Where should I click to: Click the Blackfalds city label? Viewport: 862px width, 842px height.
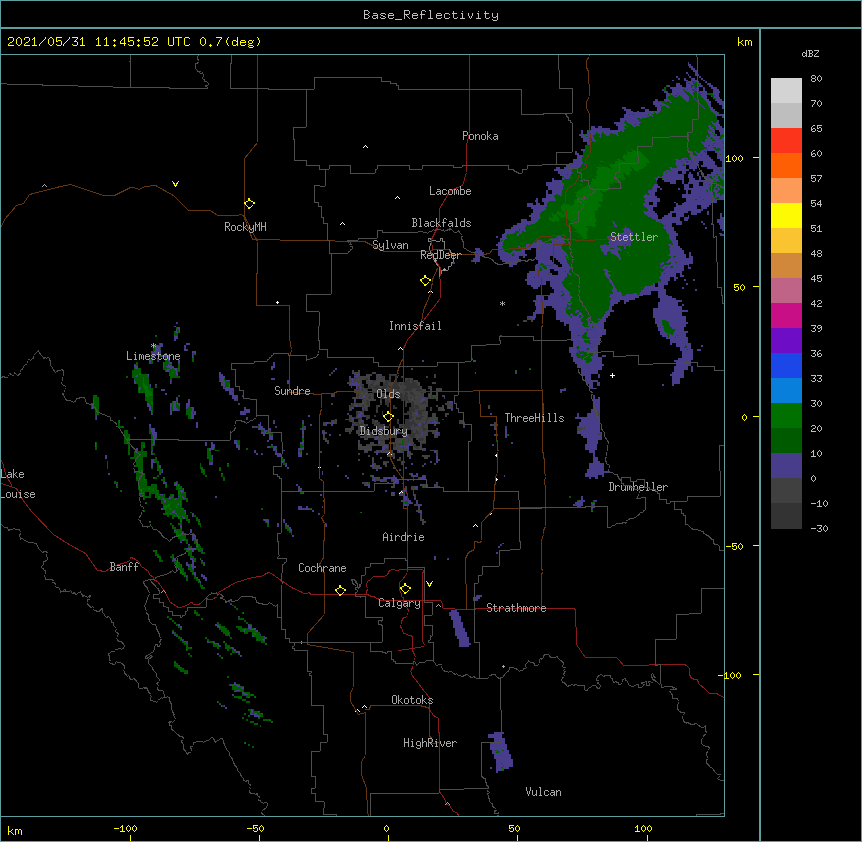441,223
